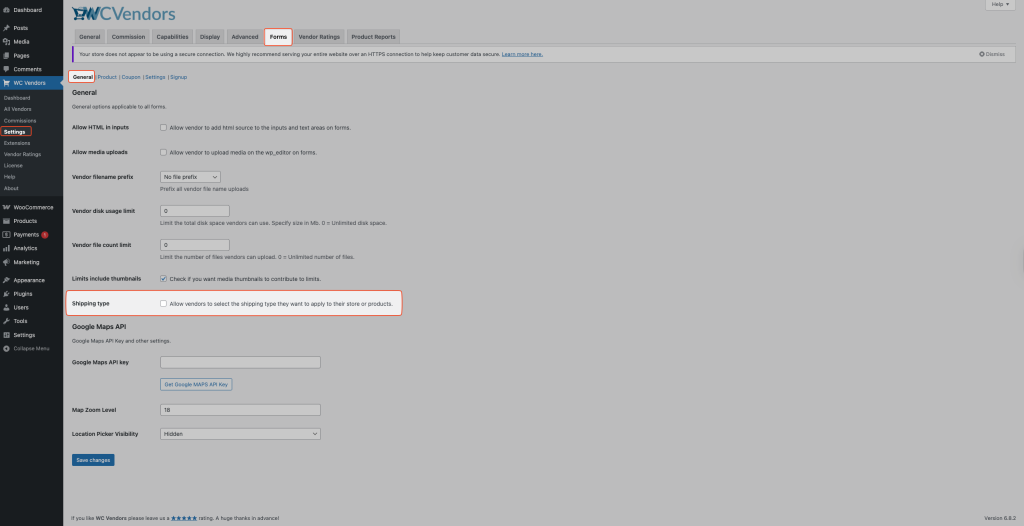Click the five-star rating link
This screenshot has width=1024, height=526.
pyautogui.click(x=184, y=518)
